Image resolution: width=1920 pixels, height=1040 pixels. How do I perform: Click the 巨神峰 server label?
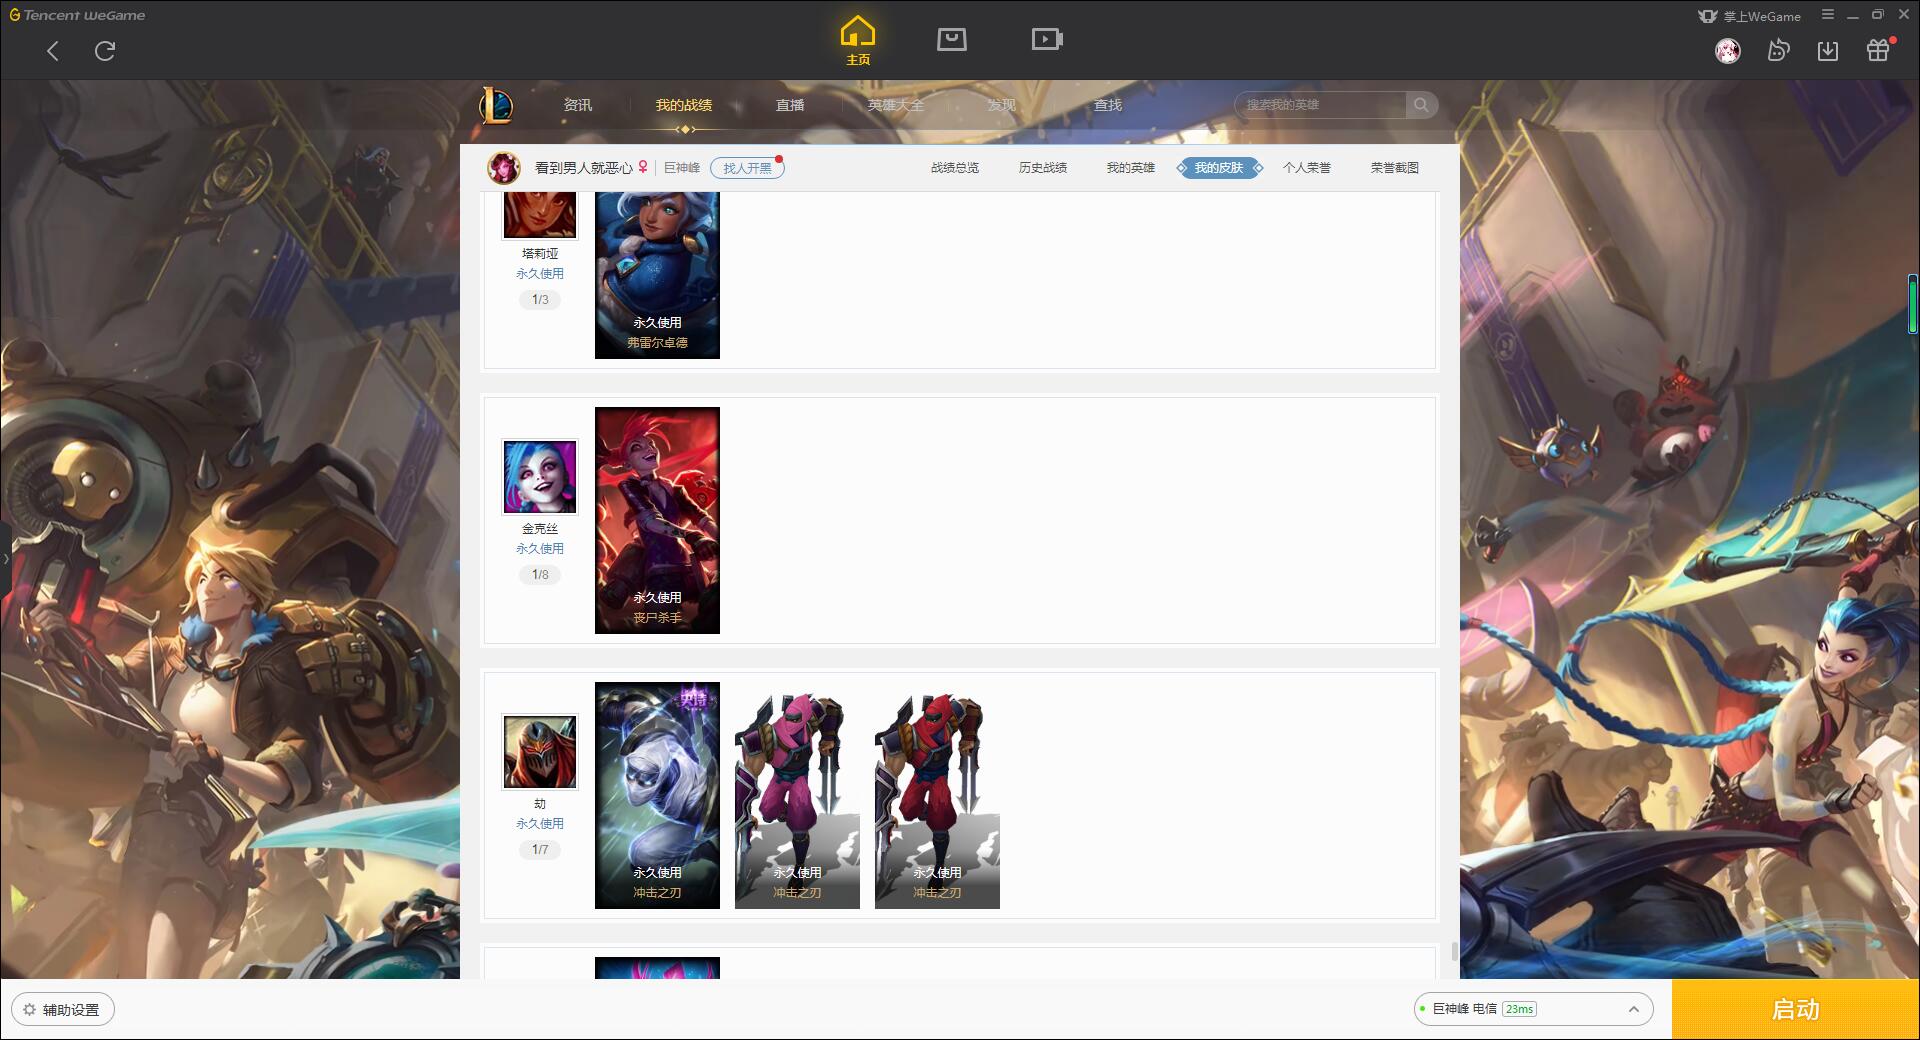pyautogui.click(x=682, y=168)
